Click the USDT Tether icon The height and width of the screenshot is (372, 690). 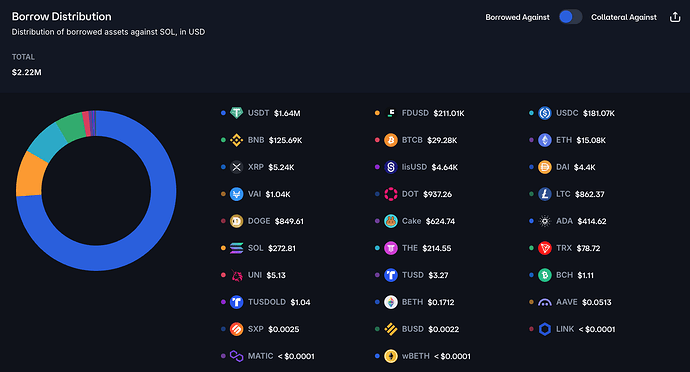coord(236,113)
